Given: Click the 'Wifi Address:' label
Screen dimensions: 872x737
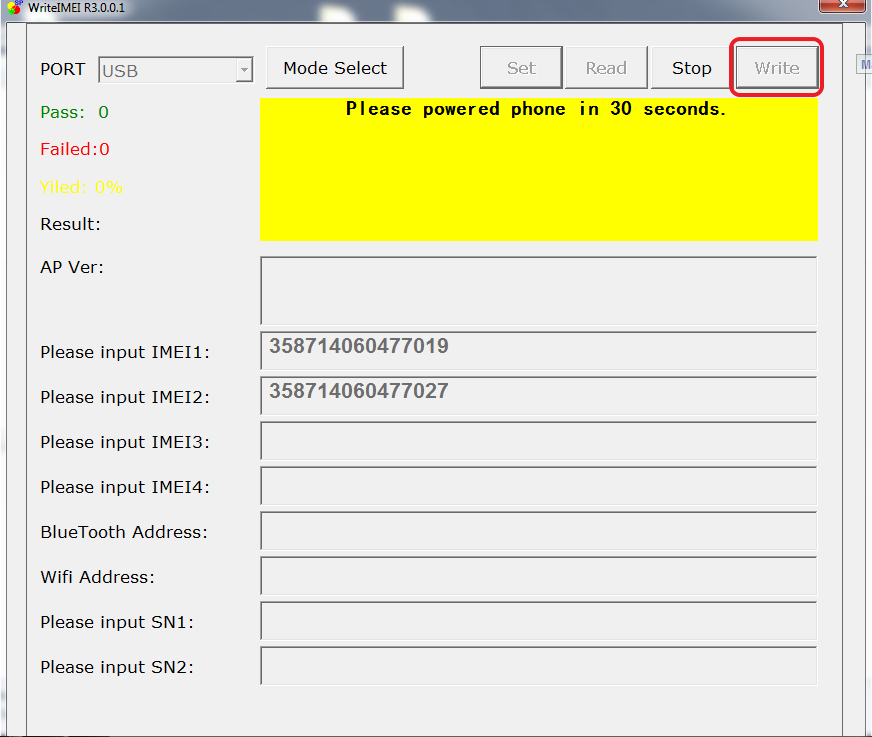Looking at the screenshot, I should [x=97, y=577].
